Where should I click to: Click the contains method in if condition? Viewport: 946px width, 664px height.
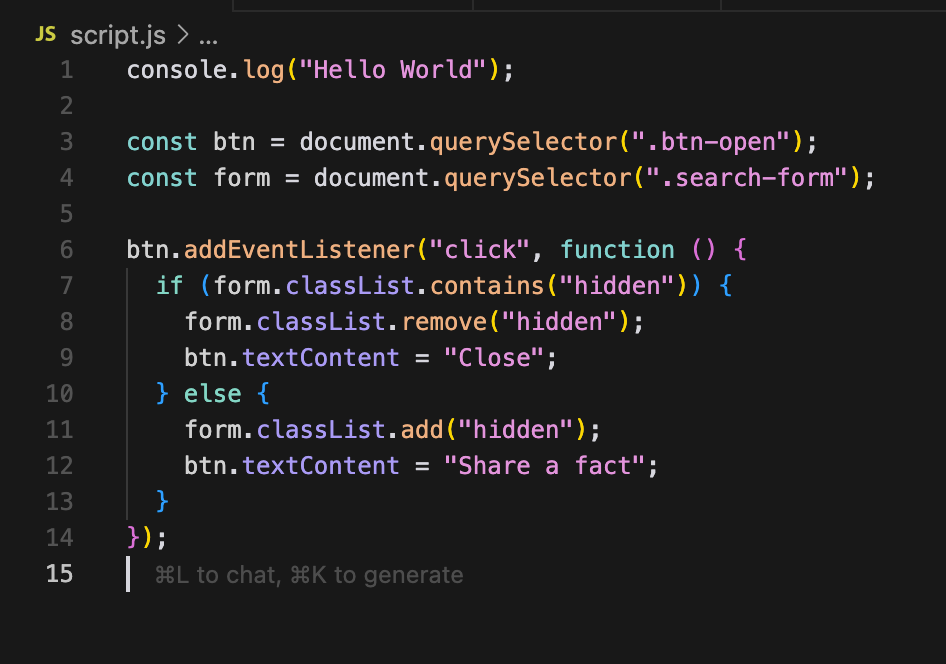coord(487,286)
